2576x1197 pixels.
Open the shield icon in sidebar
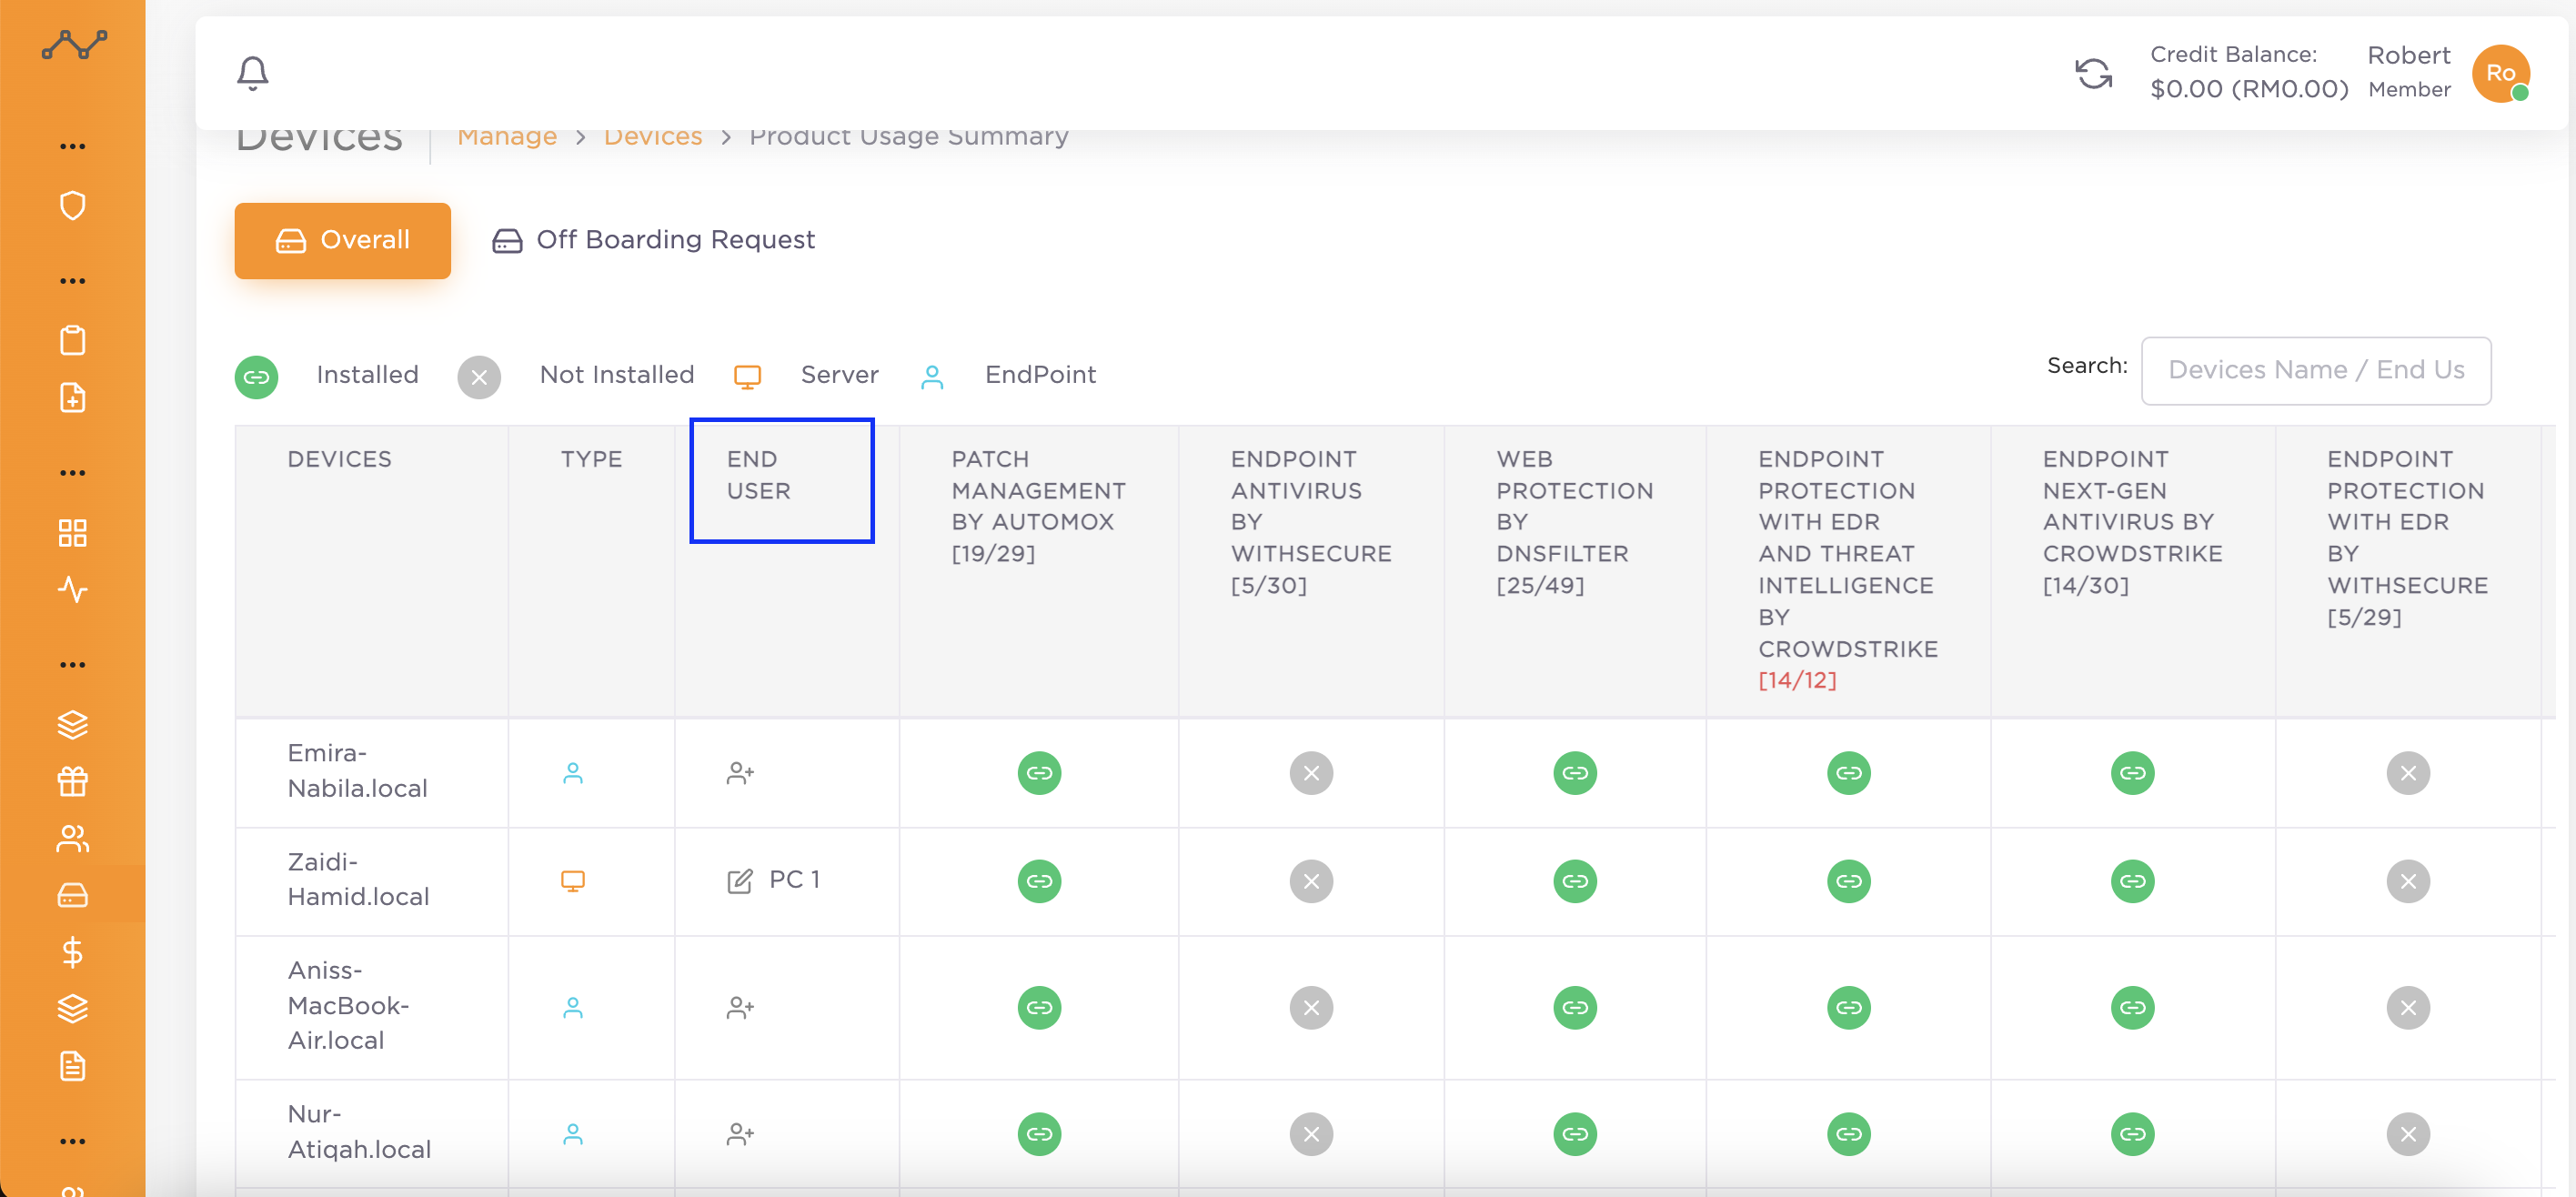pyautogui.click(x=72, y=206)
